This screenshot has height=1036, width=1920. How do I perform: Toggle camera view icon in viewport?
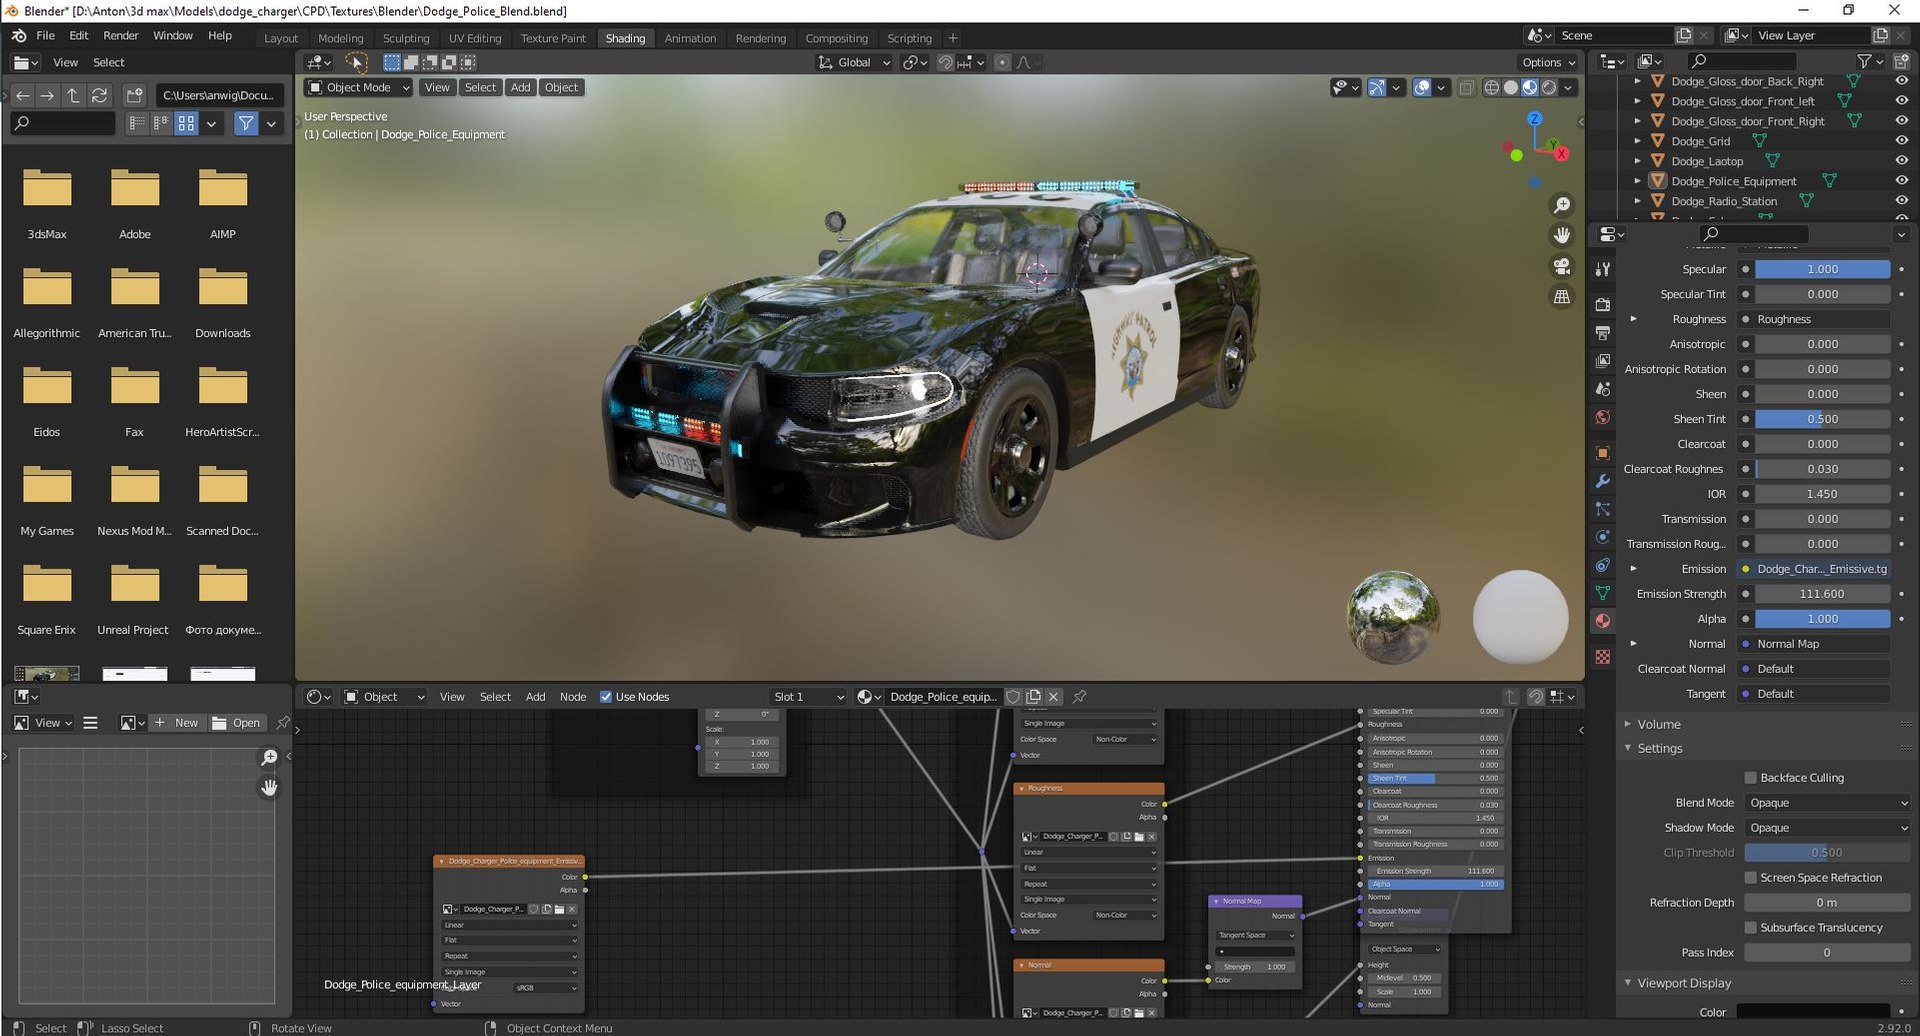pyautogui.click(x=1561, y=267)
